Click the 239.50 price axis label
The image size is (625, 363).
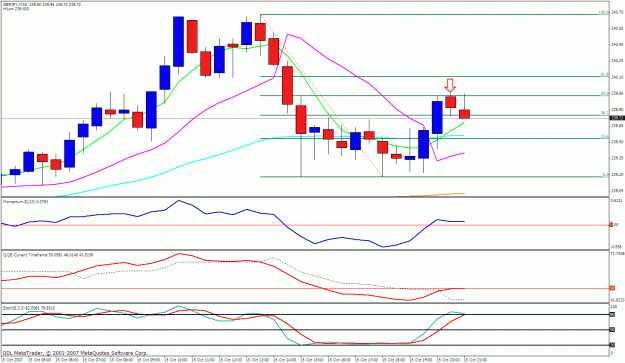pyautogui.click(x=617, y=142)
